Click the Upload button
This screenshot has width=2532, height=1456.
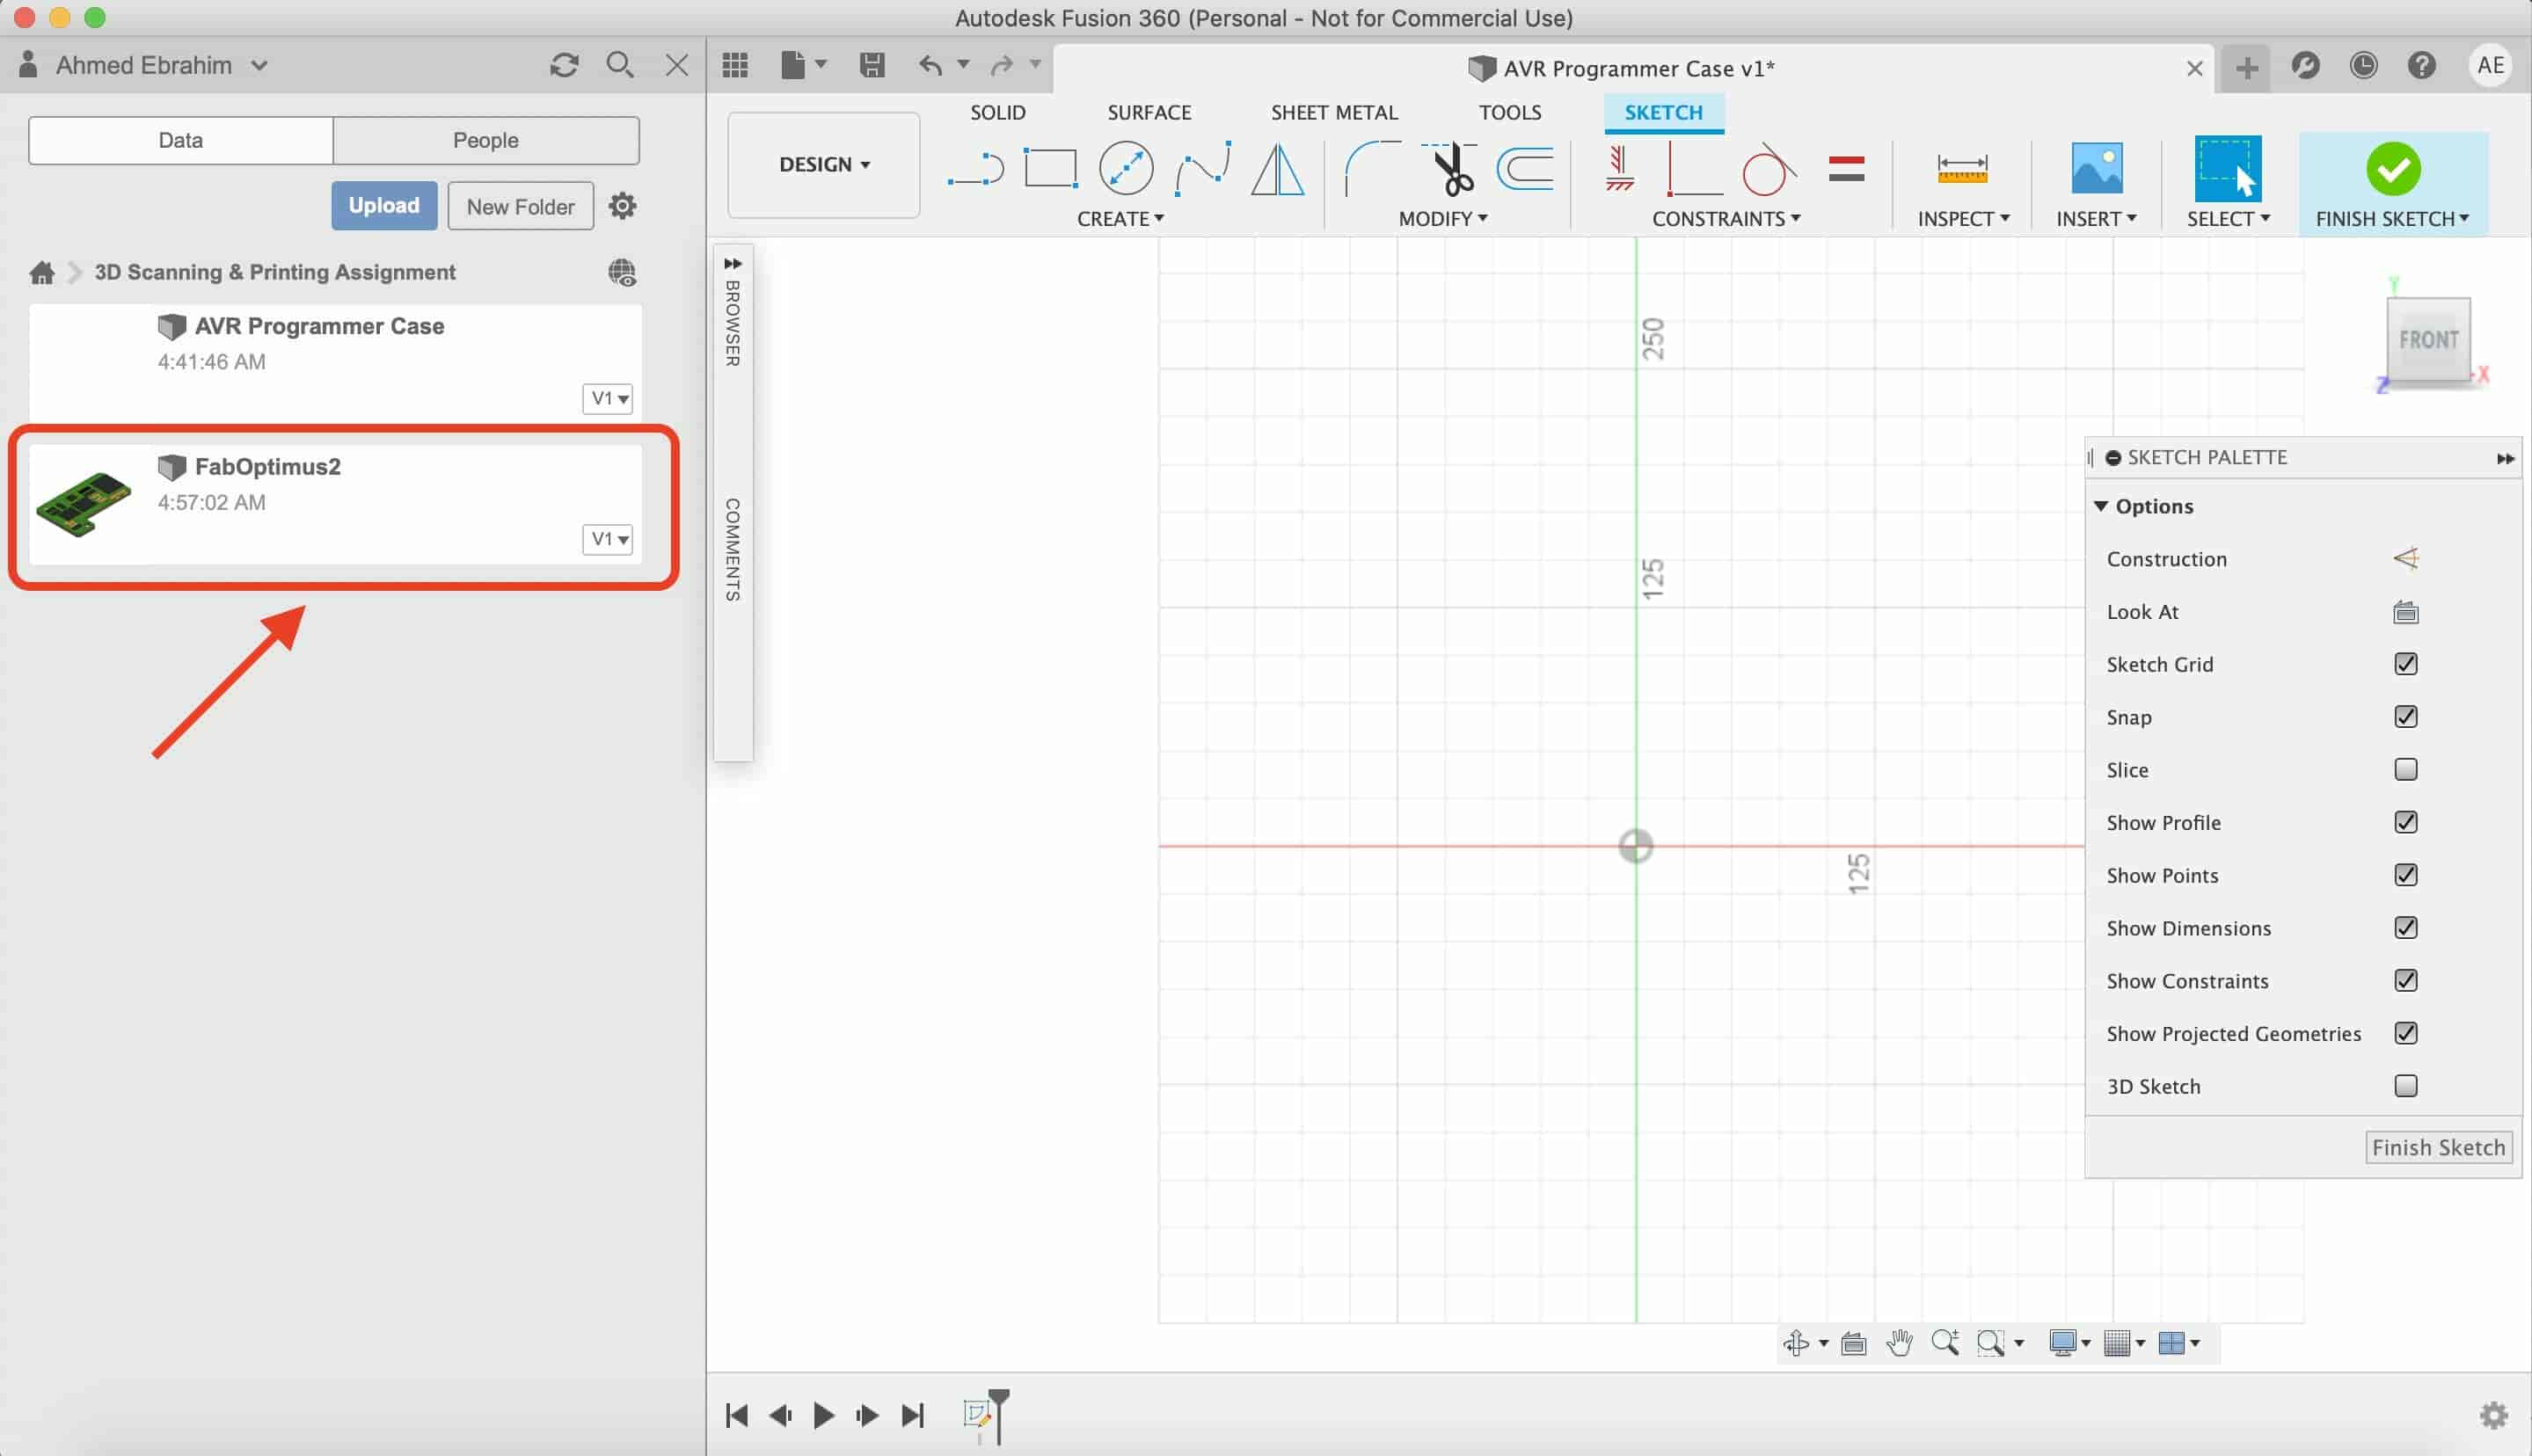[x=384, y=205]
